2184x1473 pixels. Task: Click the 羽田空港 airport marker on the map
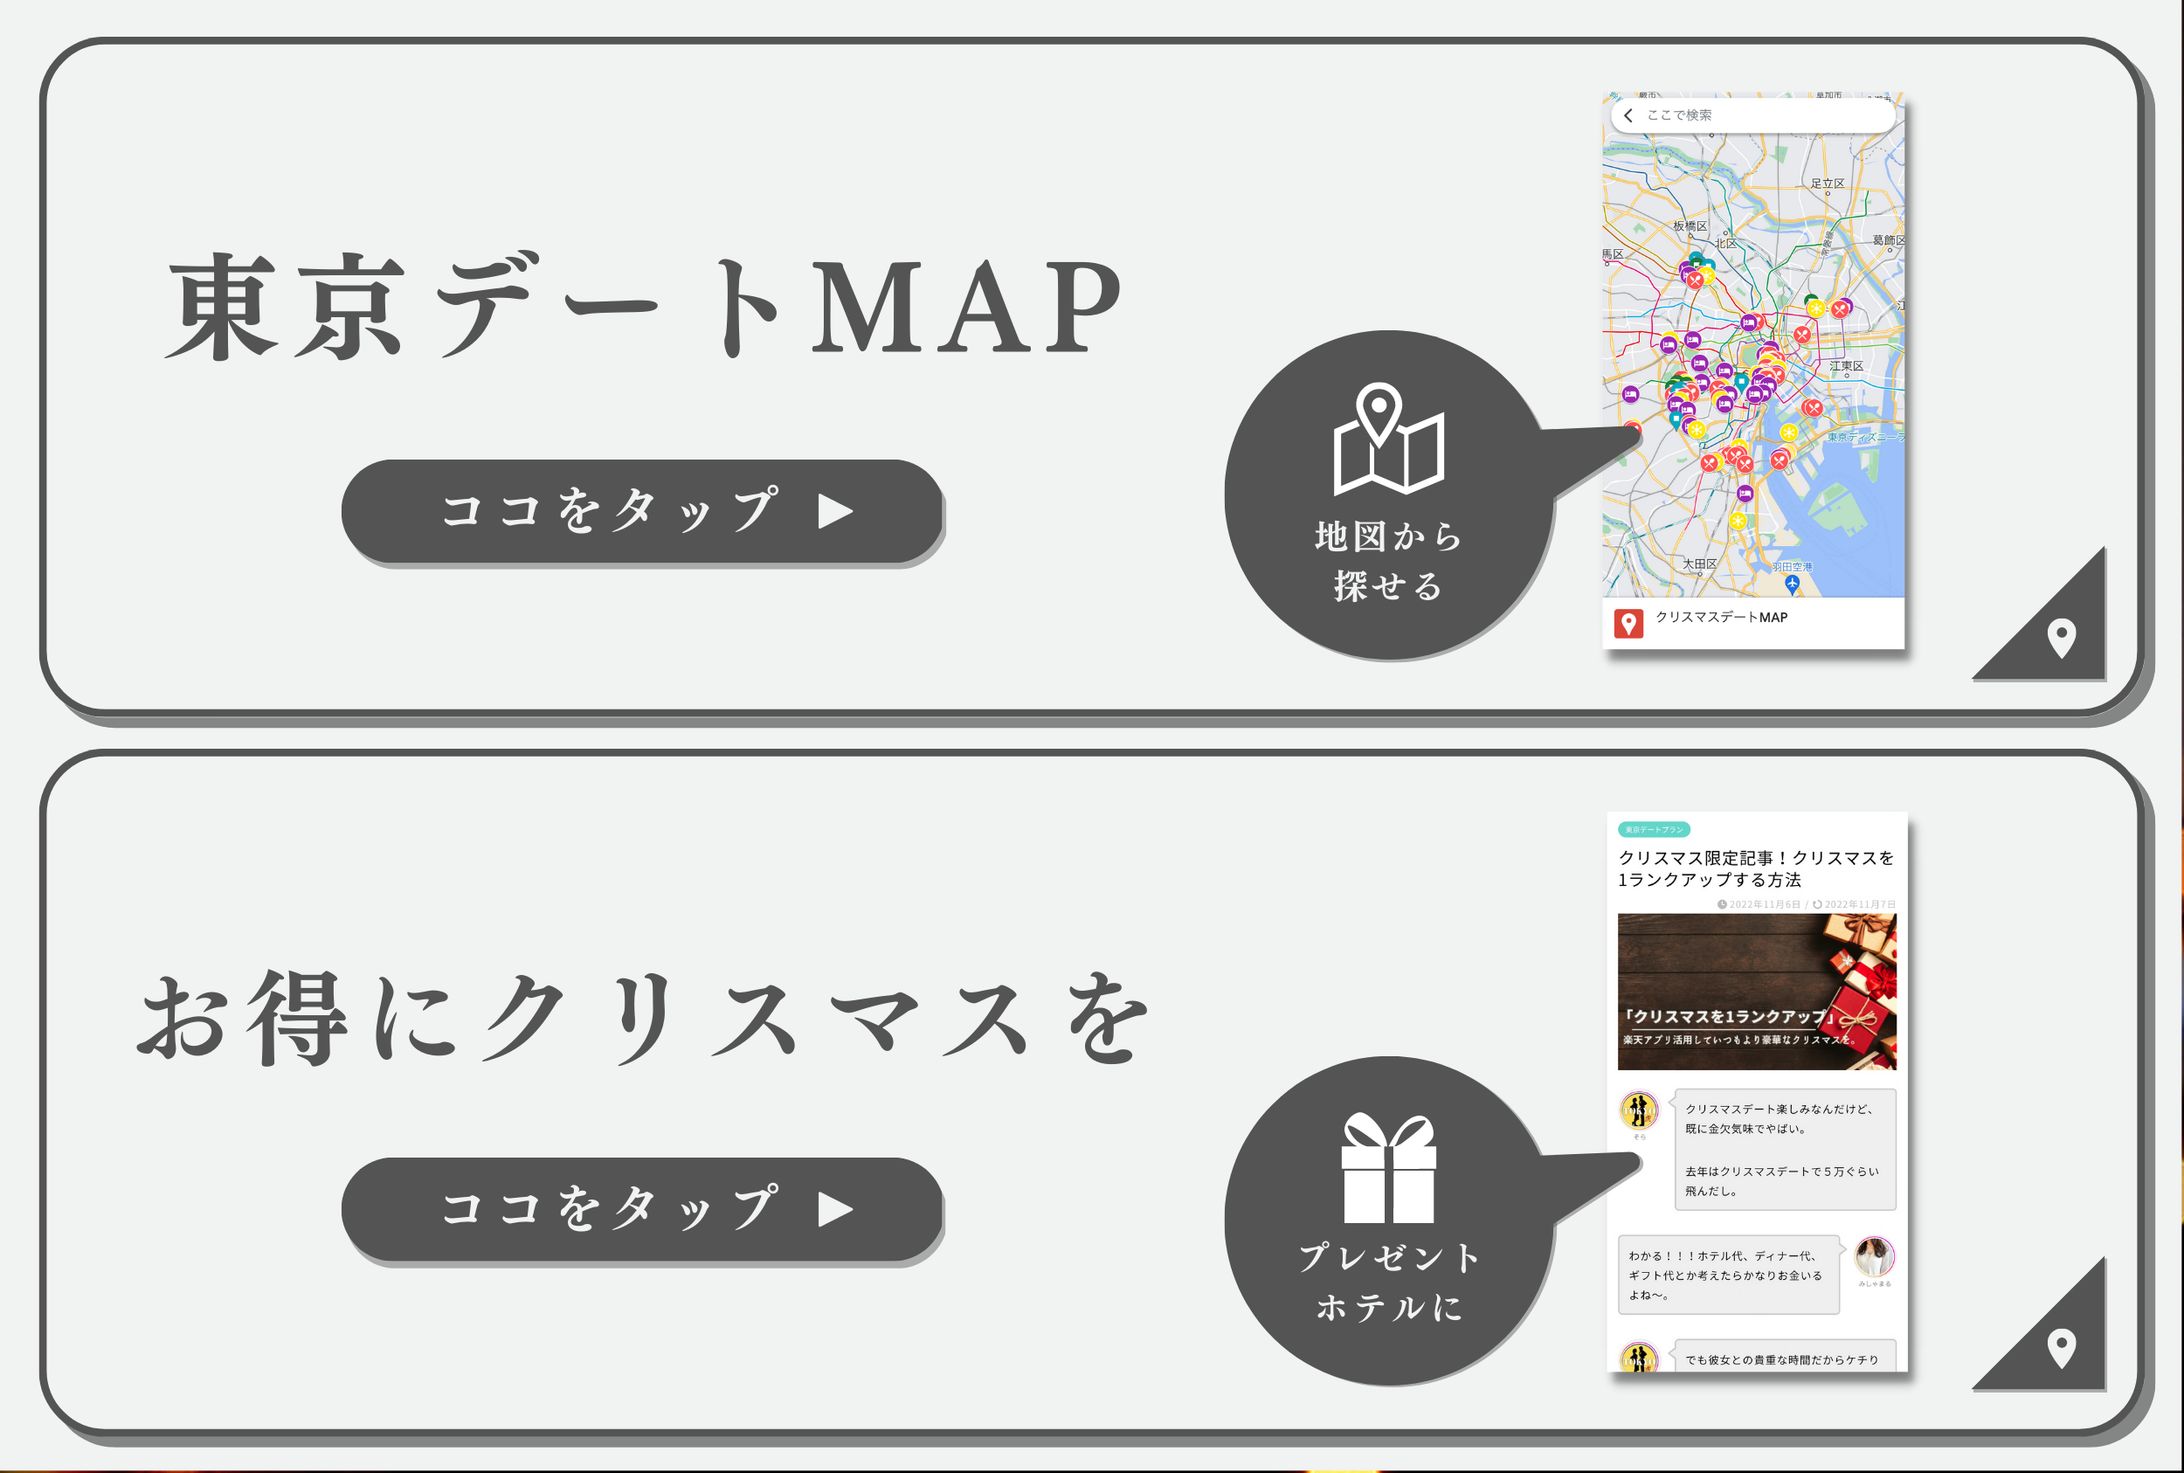(1793, 582)
